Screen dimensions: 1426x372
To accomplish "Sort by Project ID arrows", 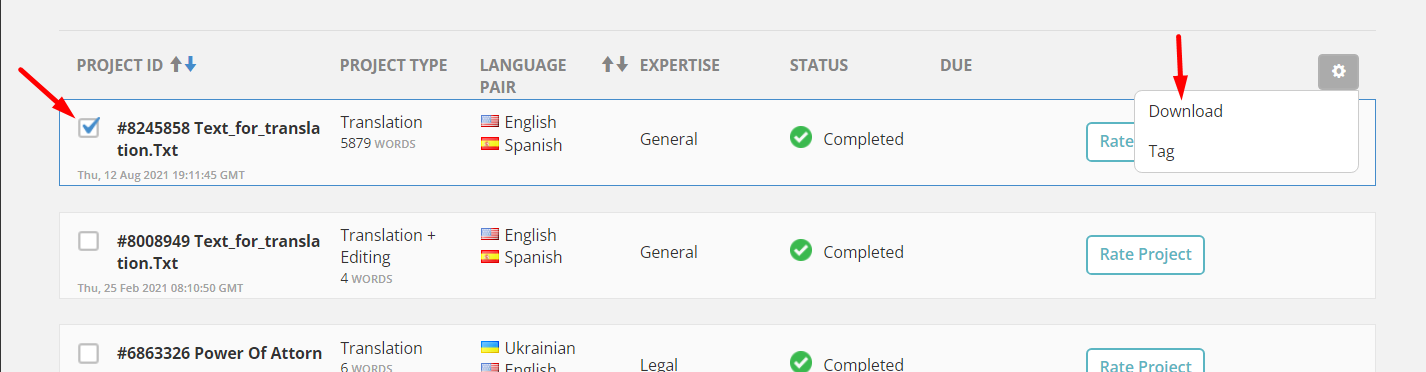I will (x=183, y=65).
